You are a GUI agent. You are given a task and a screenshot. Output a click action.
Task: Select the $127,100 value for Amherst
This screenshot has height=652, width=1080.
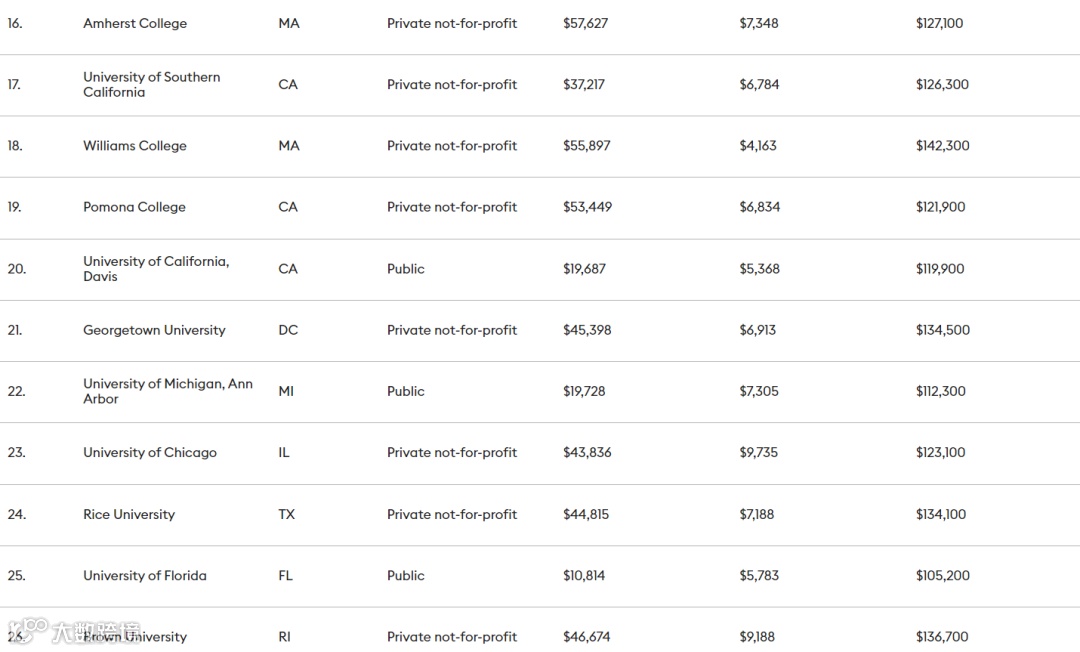pyautogui.click(x=939, y=23)
